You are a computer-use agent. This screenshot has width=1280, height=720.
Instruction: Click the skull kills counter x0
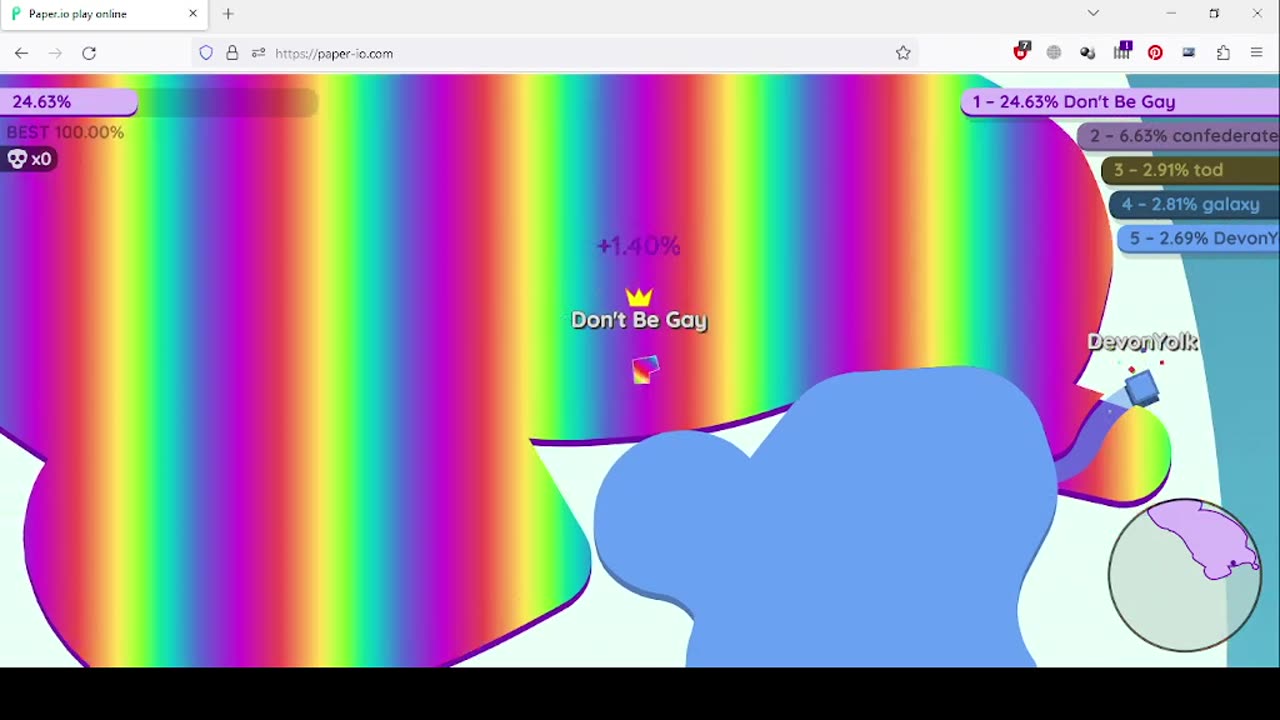click(x=29, y=159)
